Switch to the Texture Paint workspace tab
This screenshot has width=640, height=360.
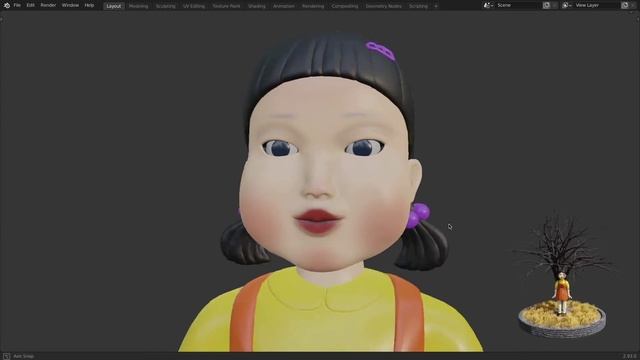226,6
